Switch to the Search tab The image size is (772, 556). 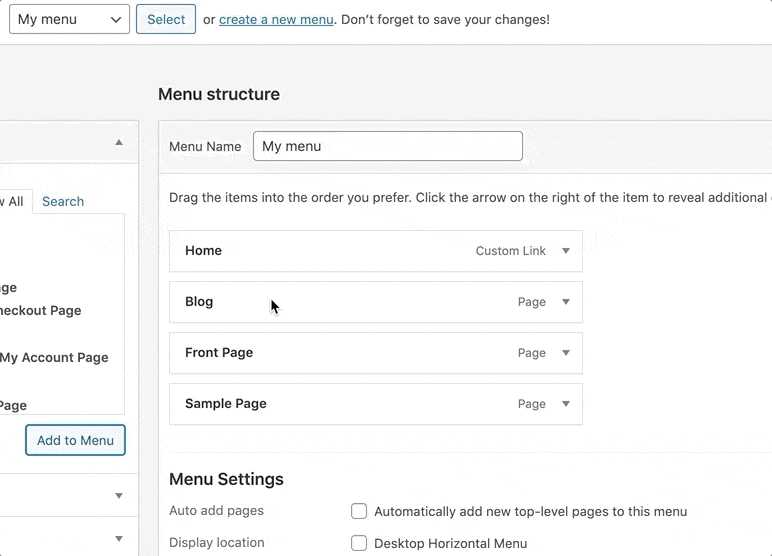point(63,201)
